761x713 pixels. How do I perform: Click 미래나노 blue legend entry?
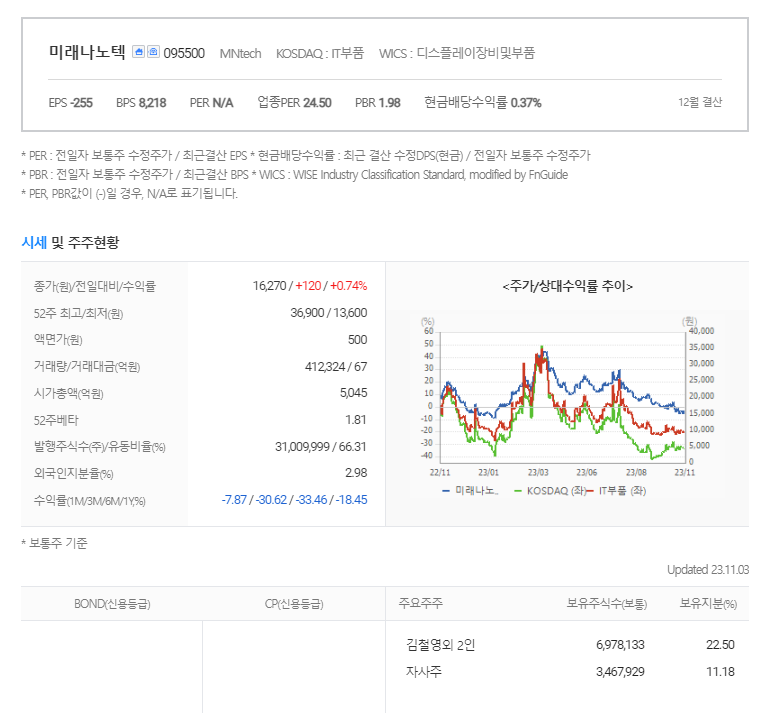(470, 491)
